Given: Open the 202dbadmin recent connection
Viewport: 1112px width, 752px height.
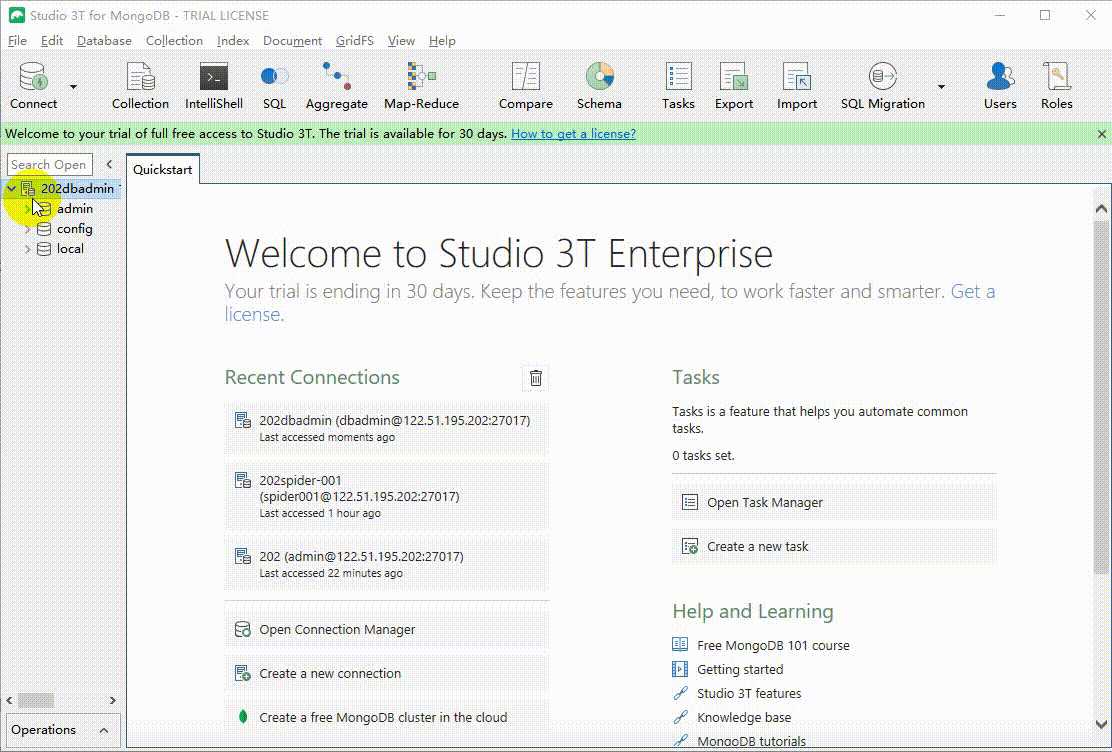Looking at the screenshot, I should [x=387, y=428].
